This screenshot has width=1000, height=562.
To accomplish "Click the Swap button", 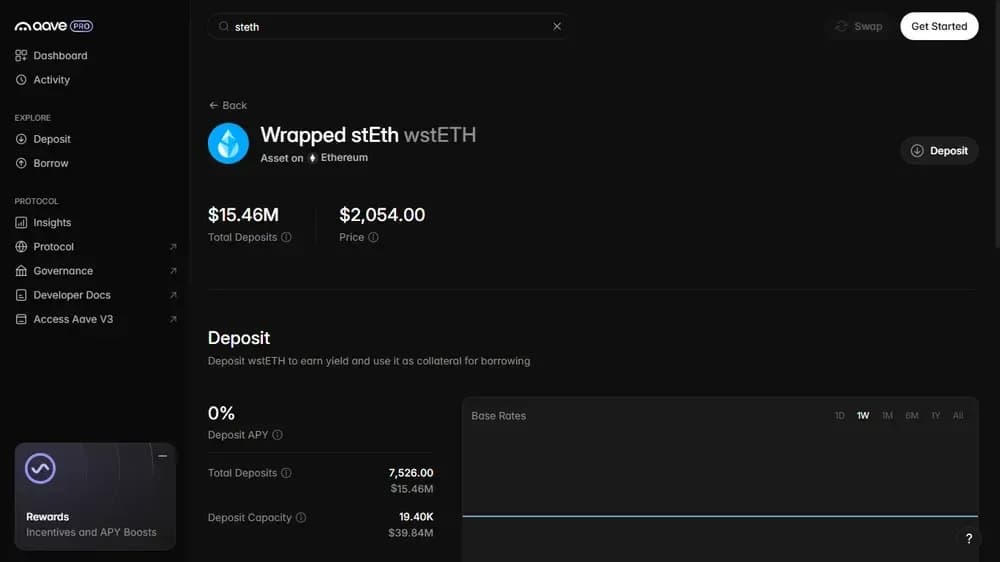I will click(x=858, y=26).
